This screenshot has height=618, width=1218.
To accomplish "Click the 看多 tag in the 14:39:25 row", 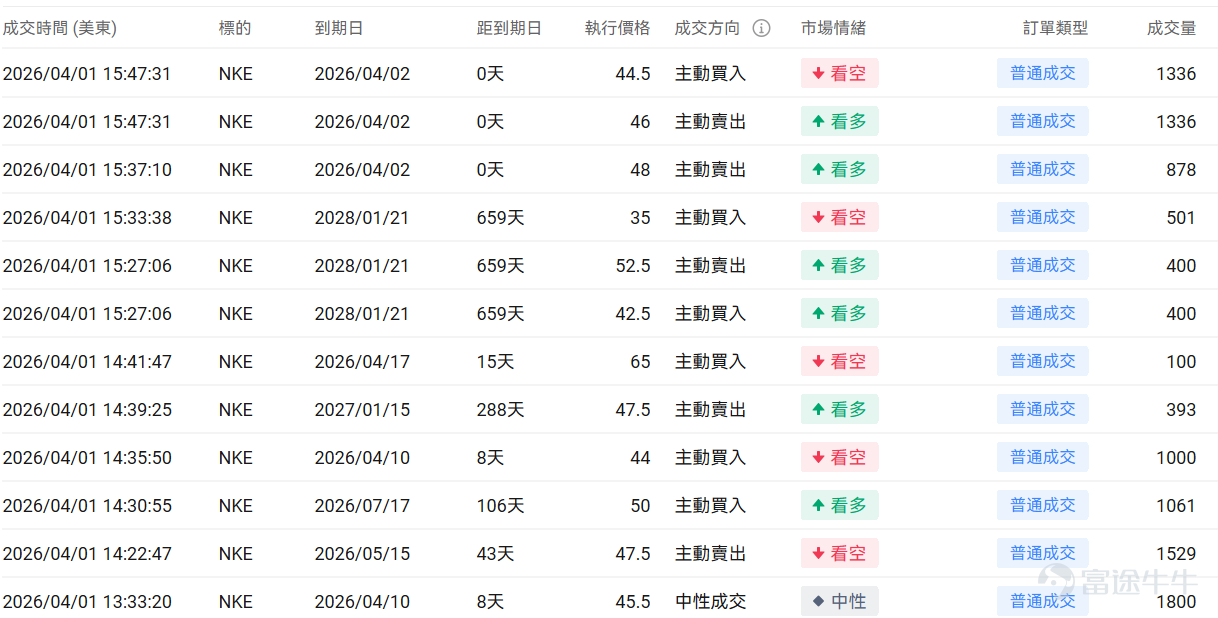I will pos(840,409).
